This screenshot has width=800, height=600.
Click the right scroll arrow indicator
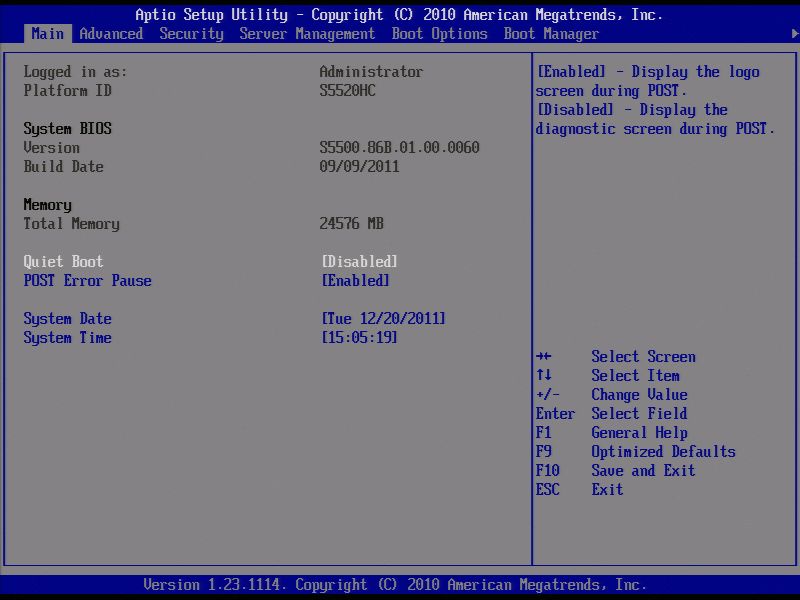(794, 33)
